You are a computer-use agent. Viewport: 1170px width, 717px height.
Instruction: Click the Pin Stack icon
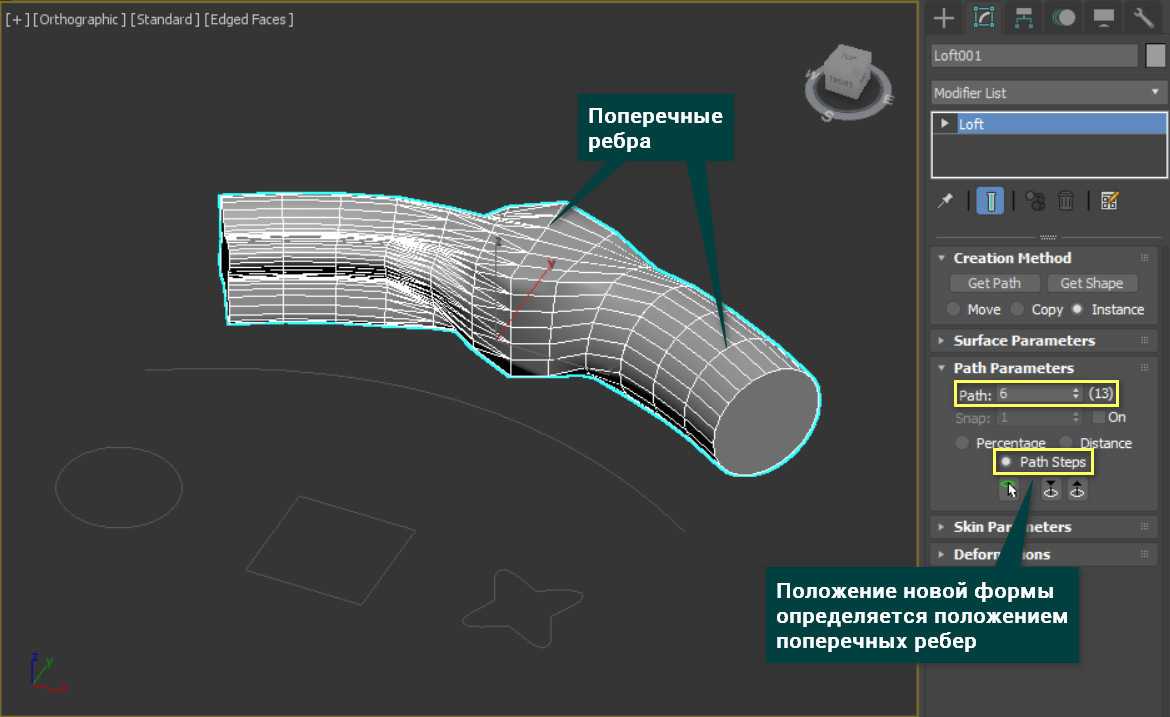pos(945,201)
